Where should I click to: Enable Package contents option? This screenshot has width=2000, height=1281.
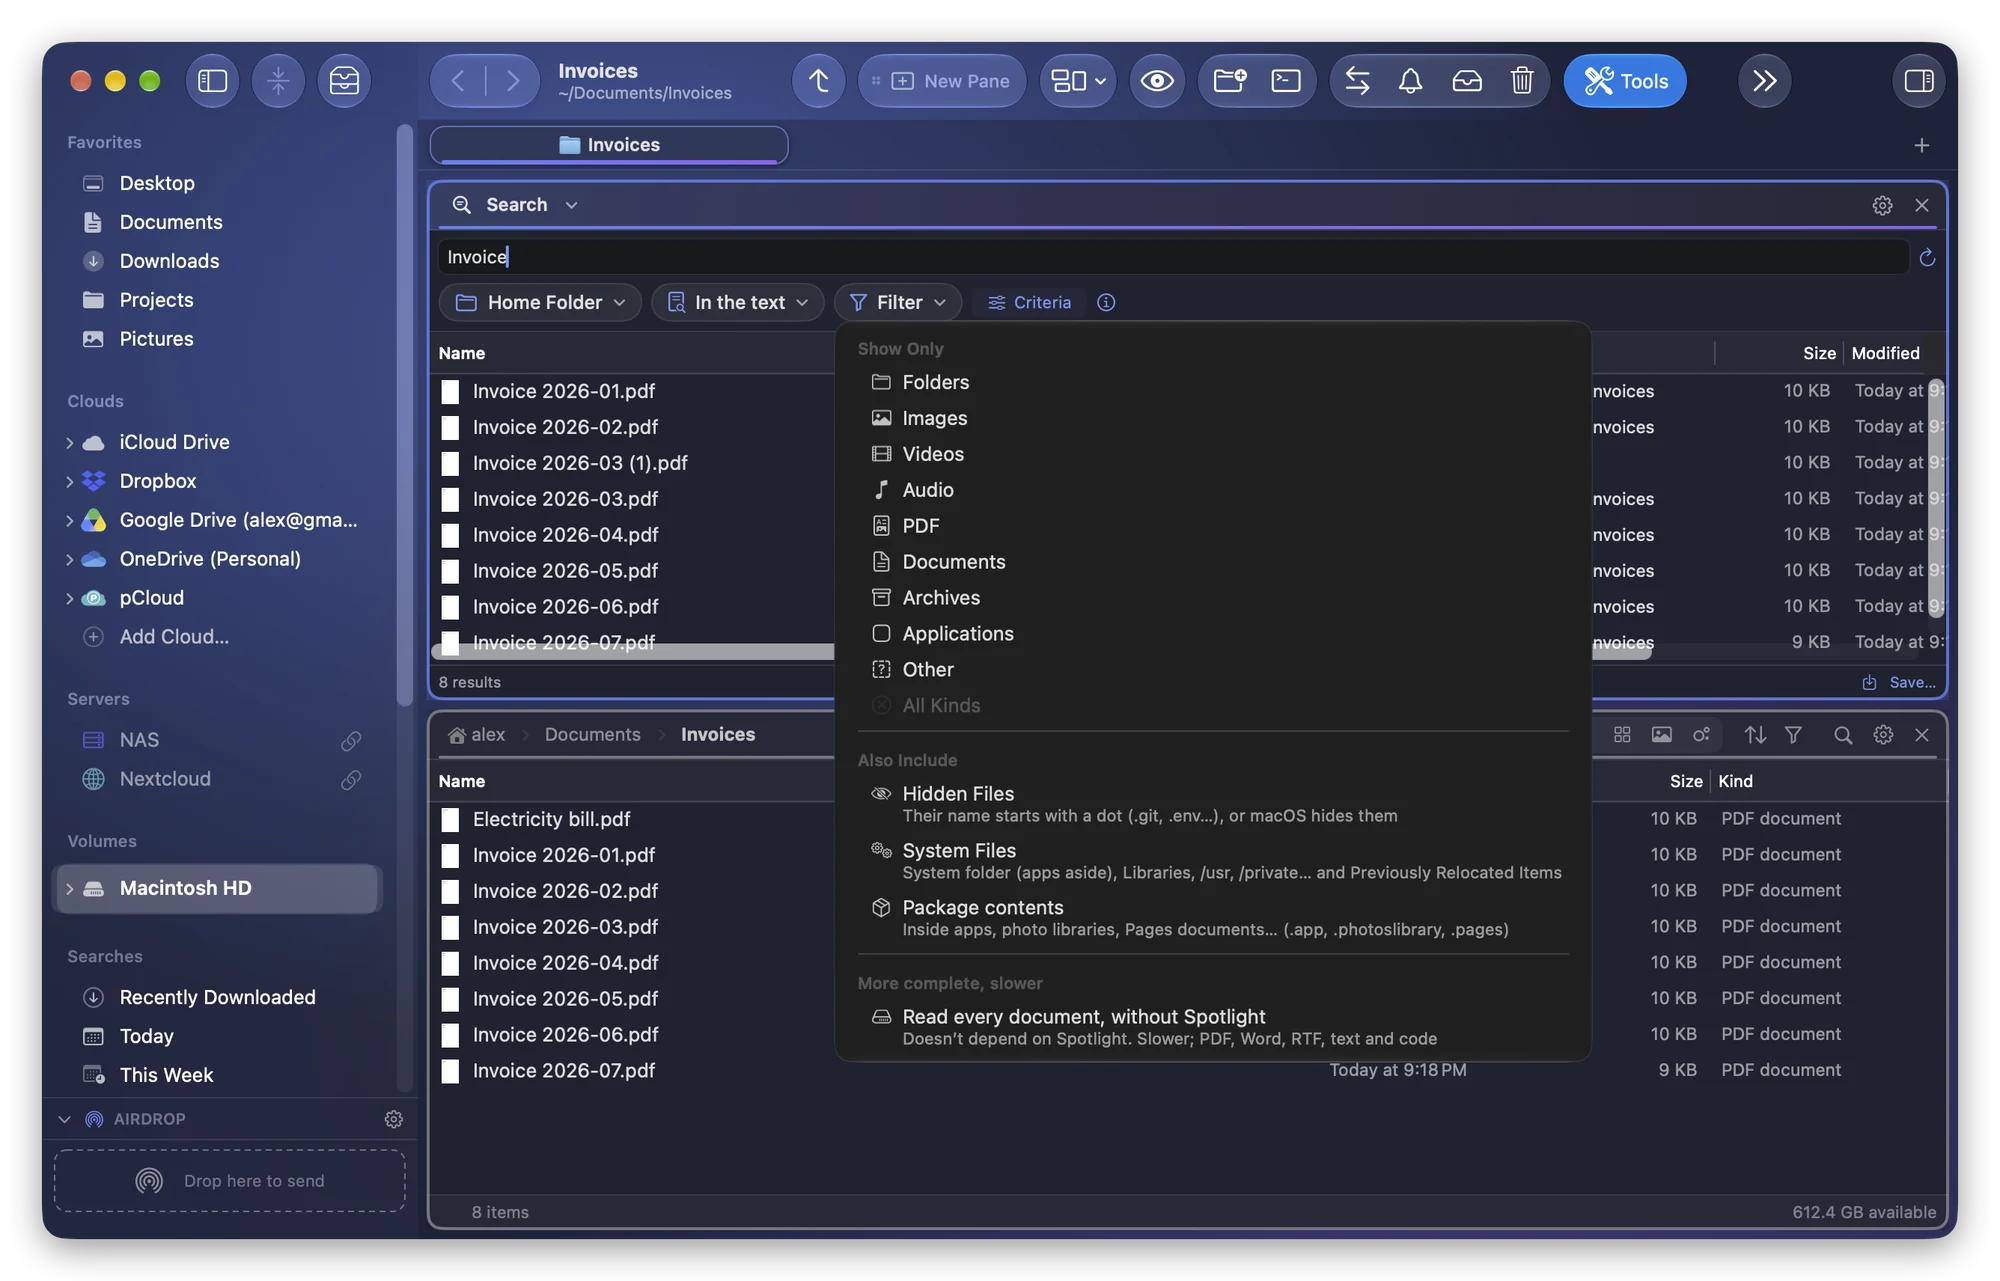click(1213, 918)
